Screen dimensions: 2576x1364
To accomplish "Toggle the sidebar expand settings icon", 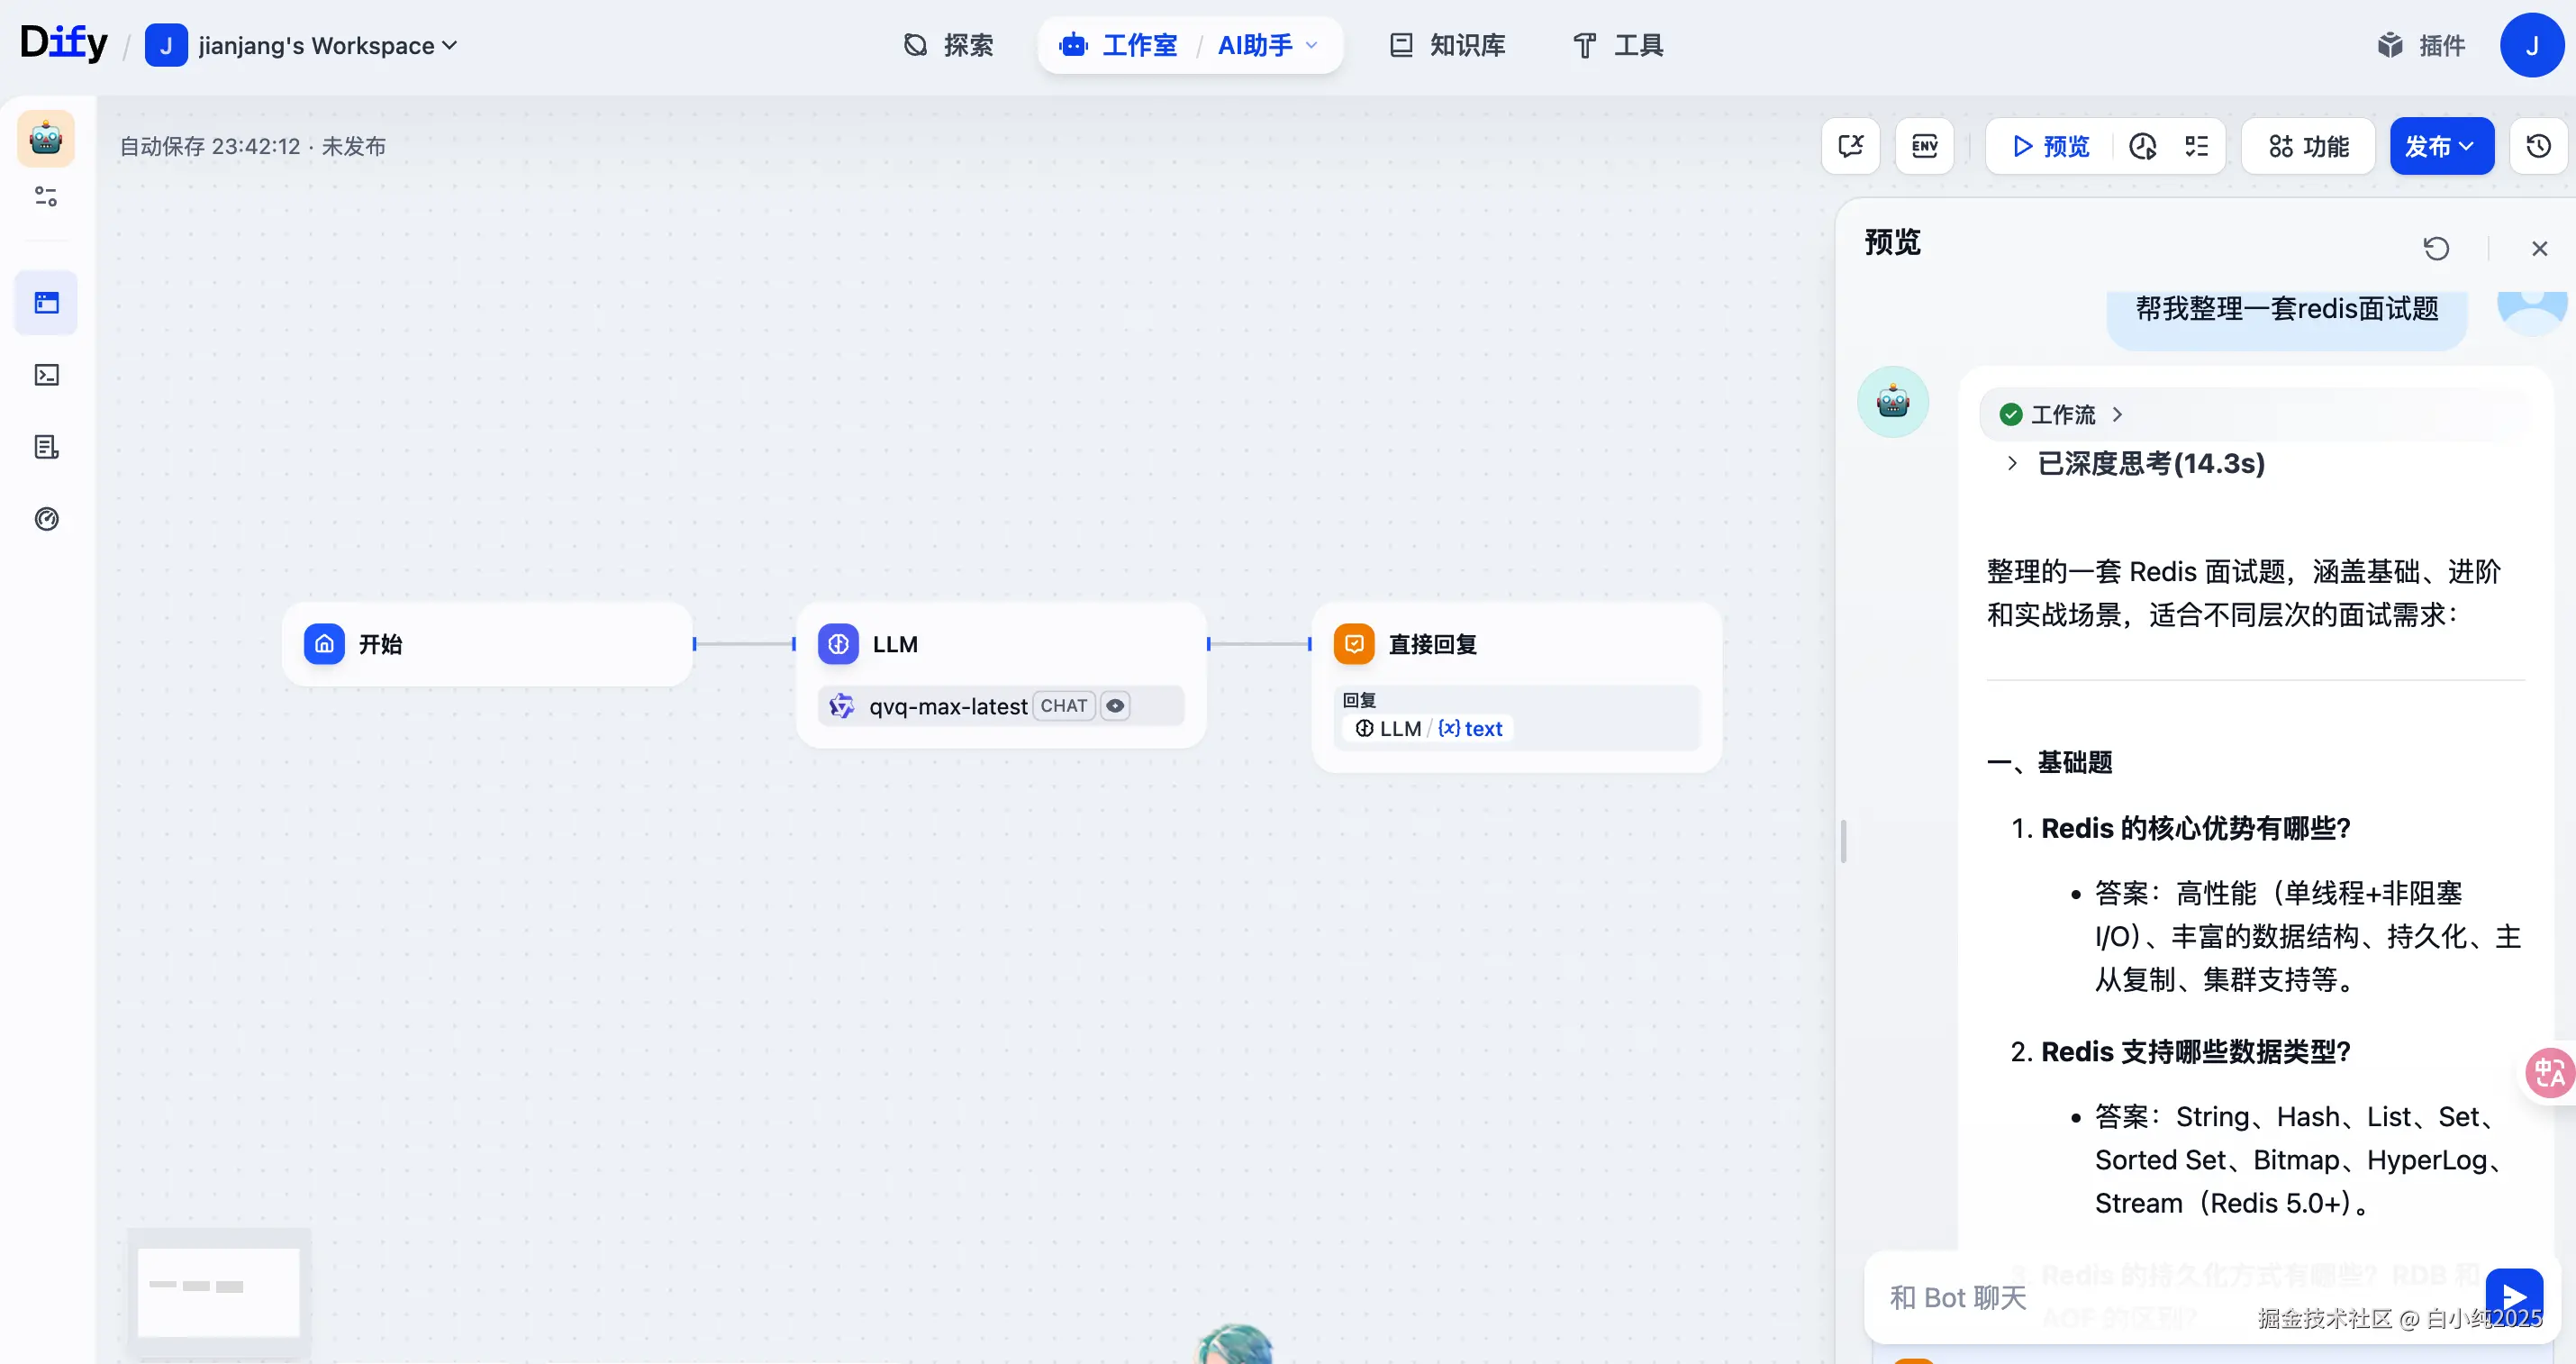I will (x=46, y=197).
